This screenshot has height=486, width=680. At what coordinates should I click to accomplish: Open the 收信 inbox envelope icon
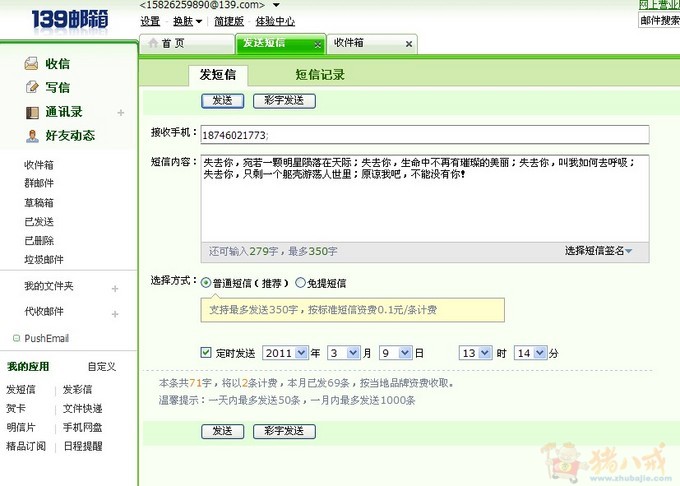[31, 64]
